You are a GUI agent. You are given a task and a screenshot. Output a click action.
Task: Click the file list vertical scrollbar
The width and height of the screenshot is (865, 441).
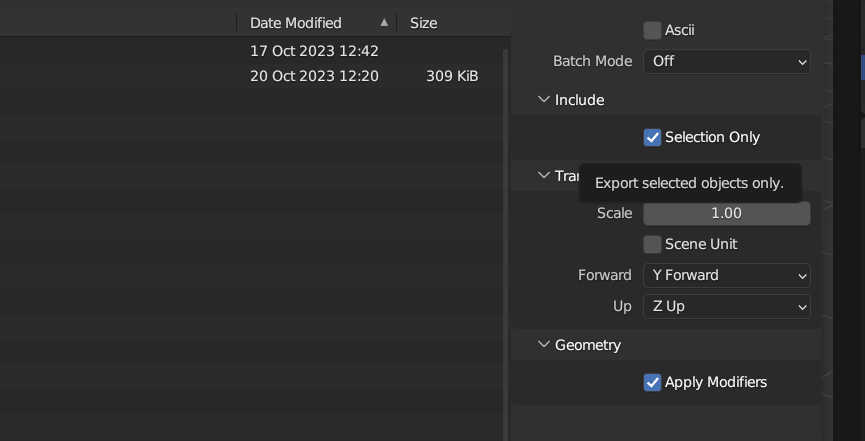pyautogui.click(x=505, y=200)
